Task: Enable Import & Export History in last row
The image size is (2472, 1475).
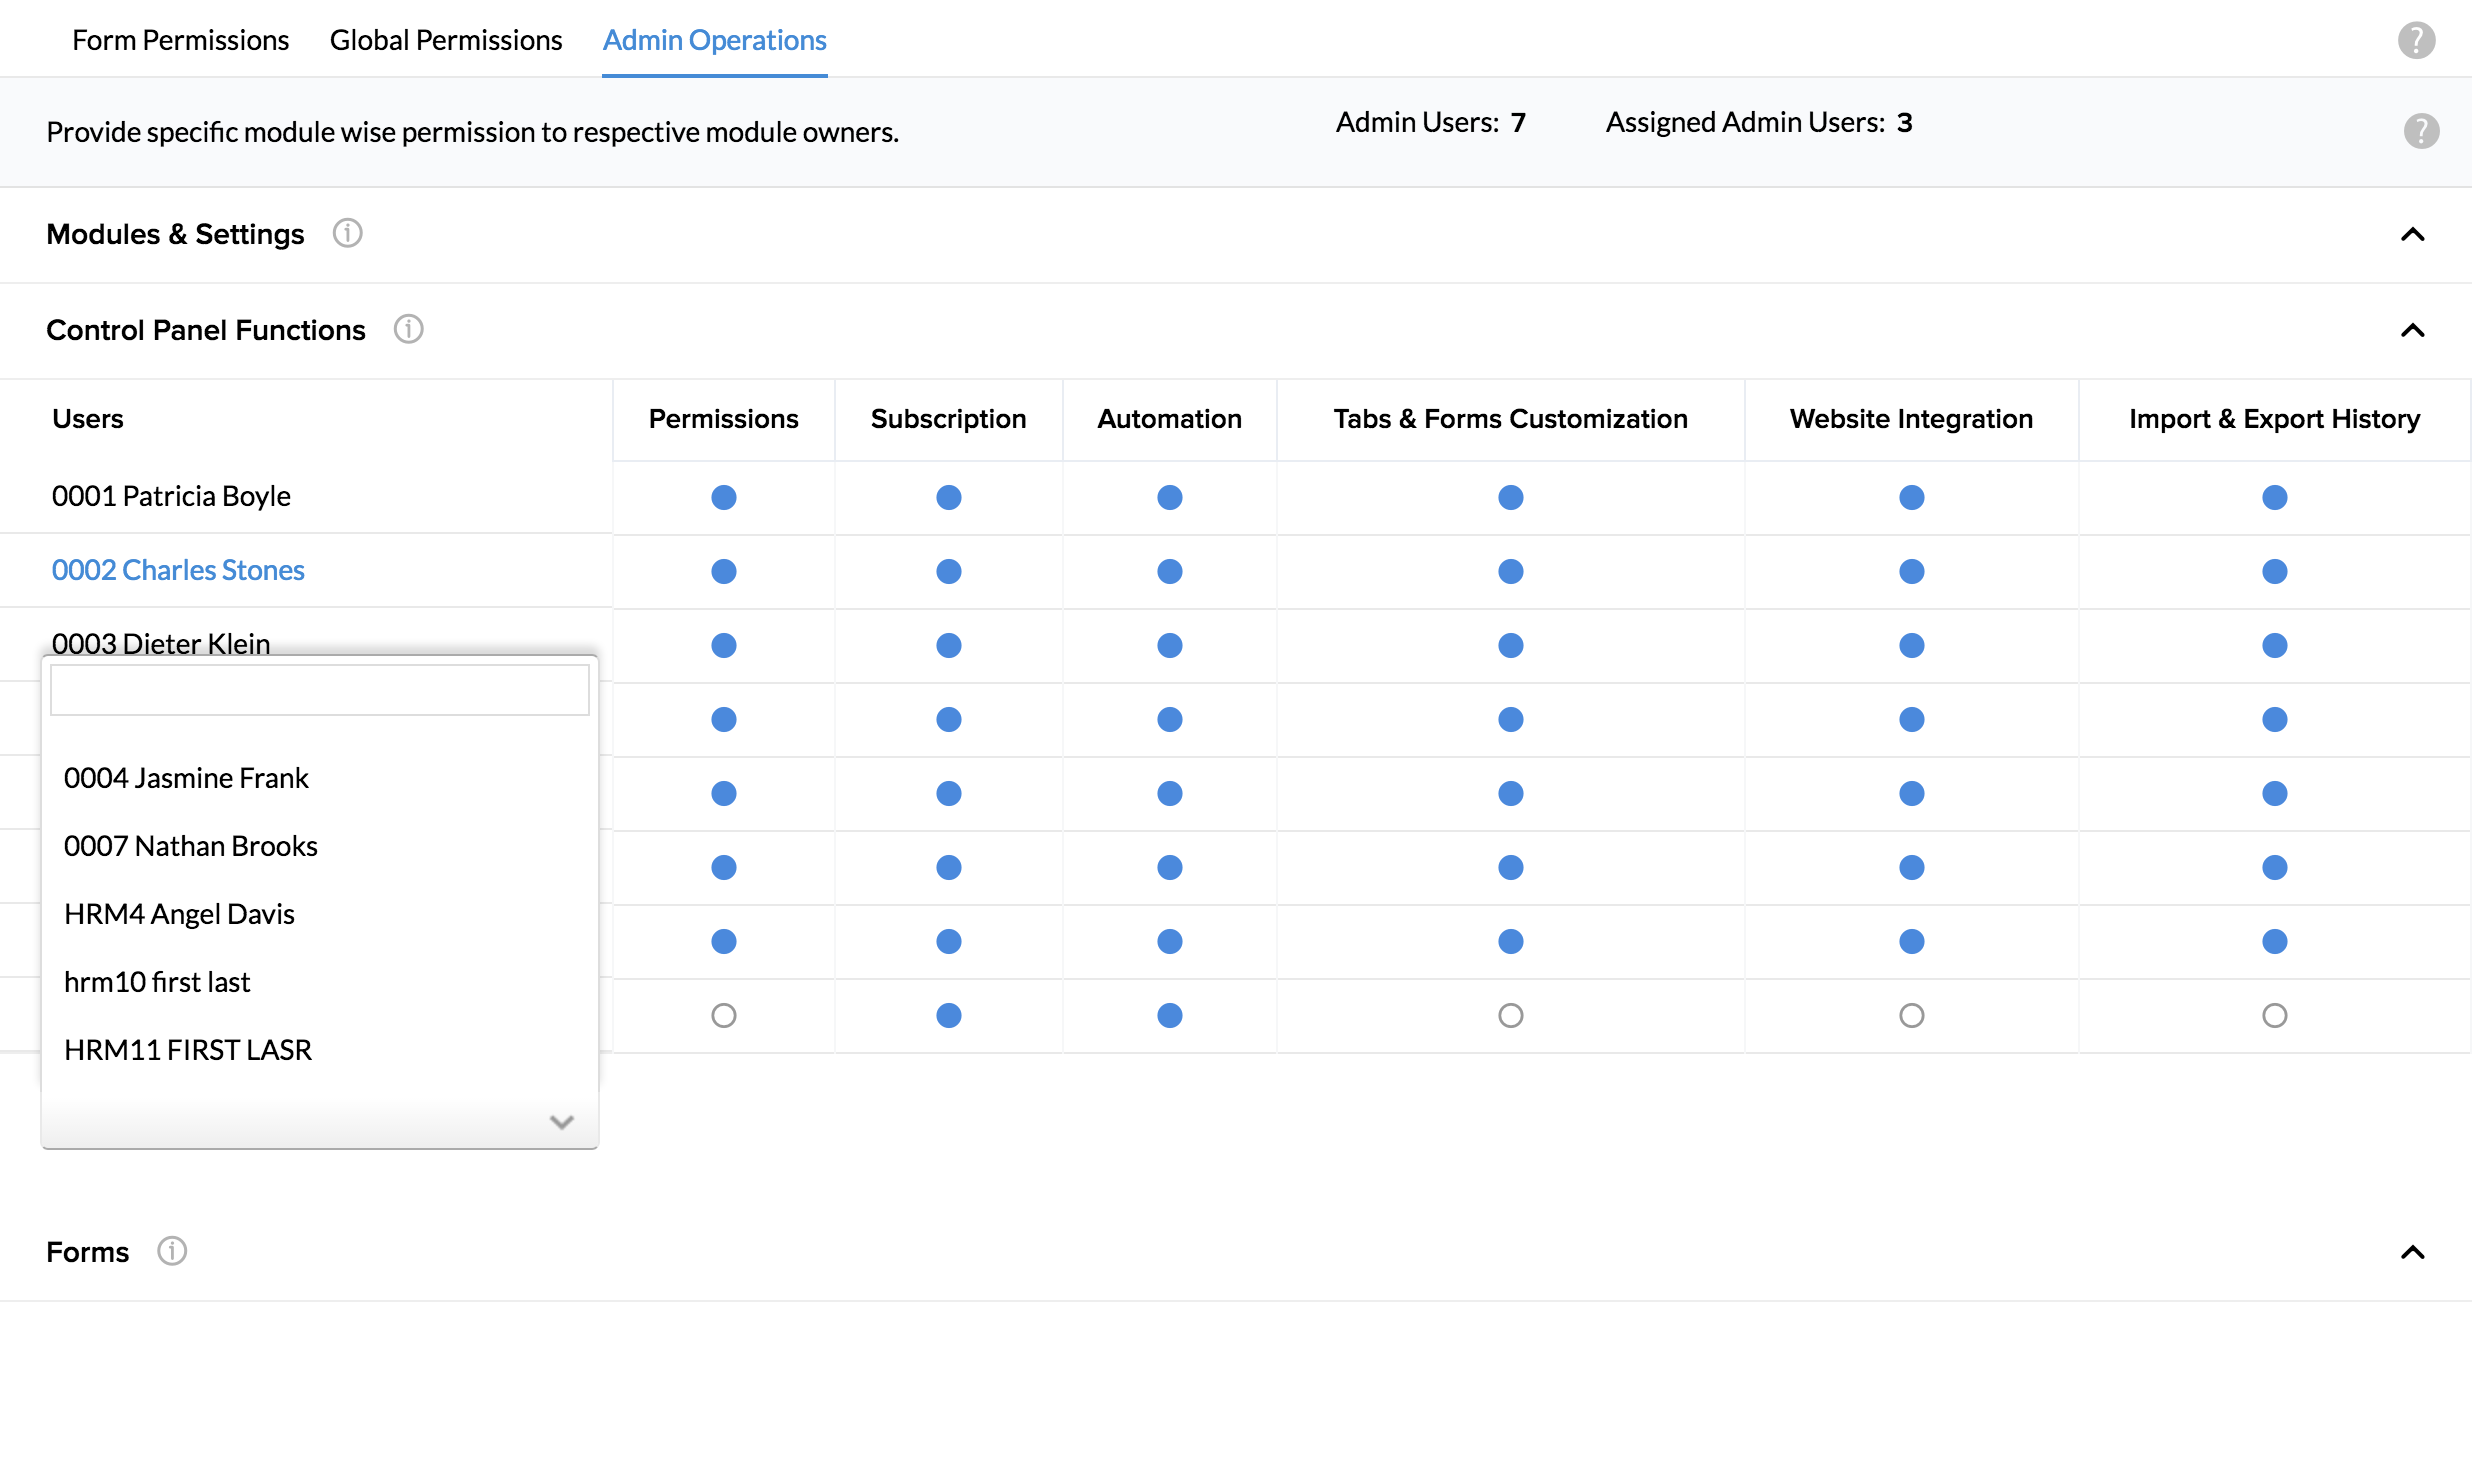Action: point(2274,1015)
